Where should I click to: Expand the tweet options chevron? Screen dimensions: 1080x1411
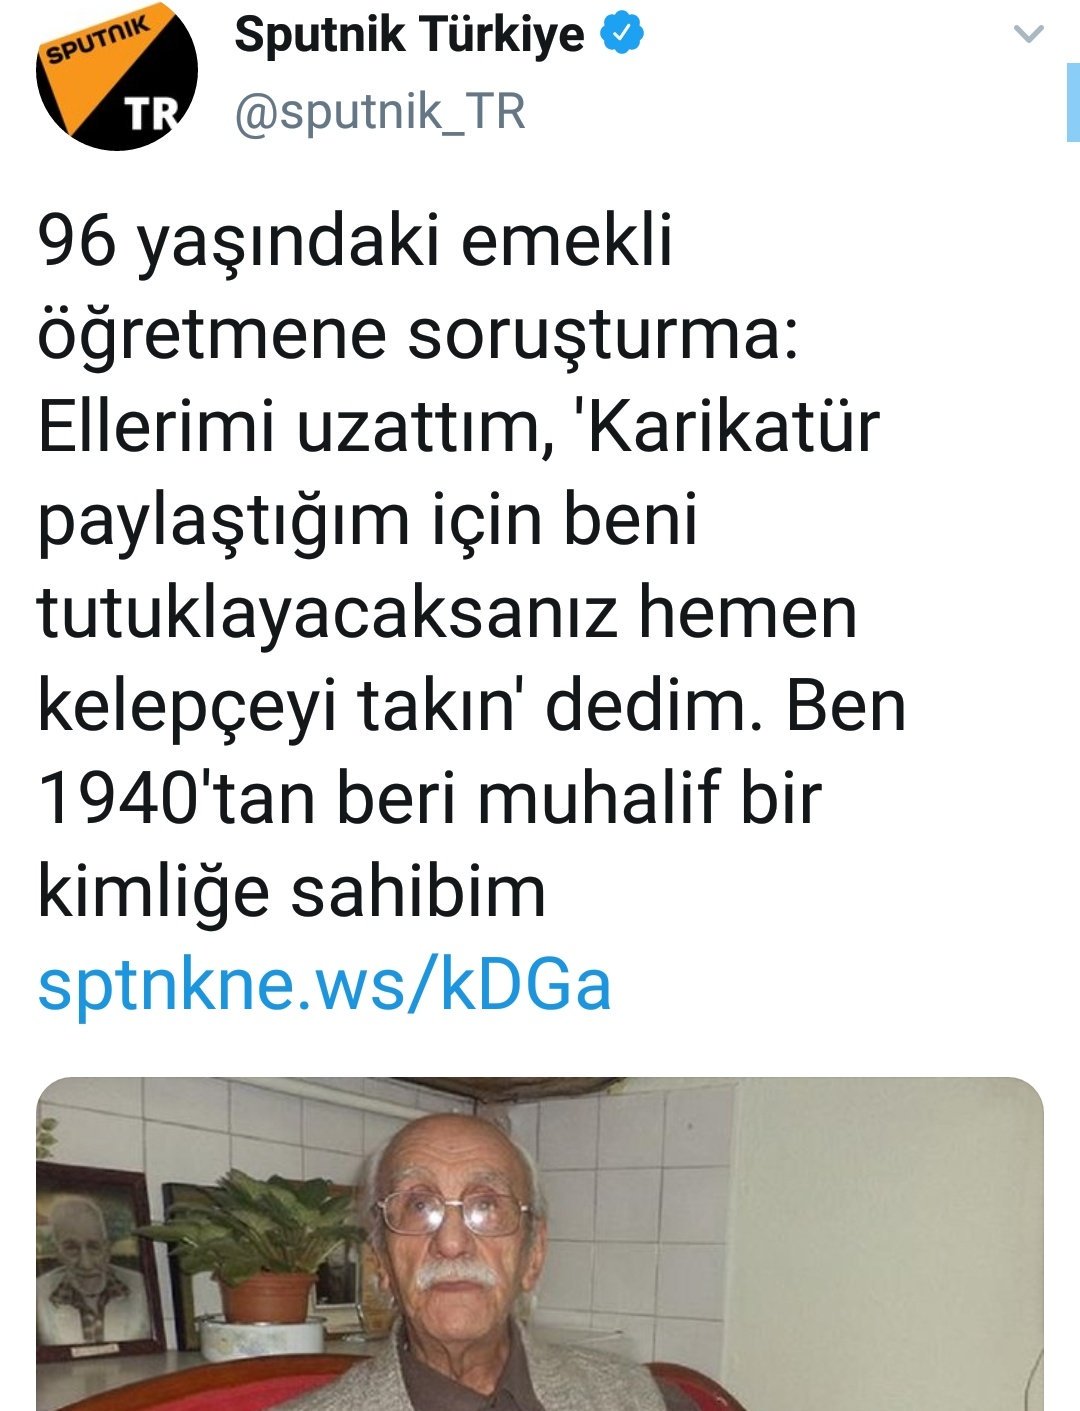[x=1028, y=35]
